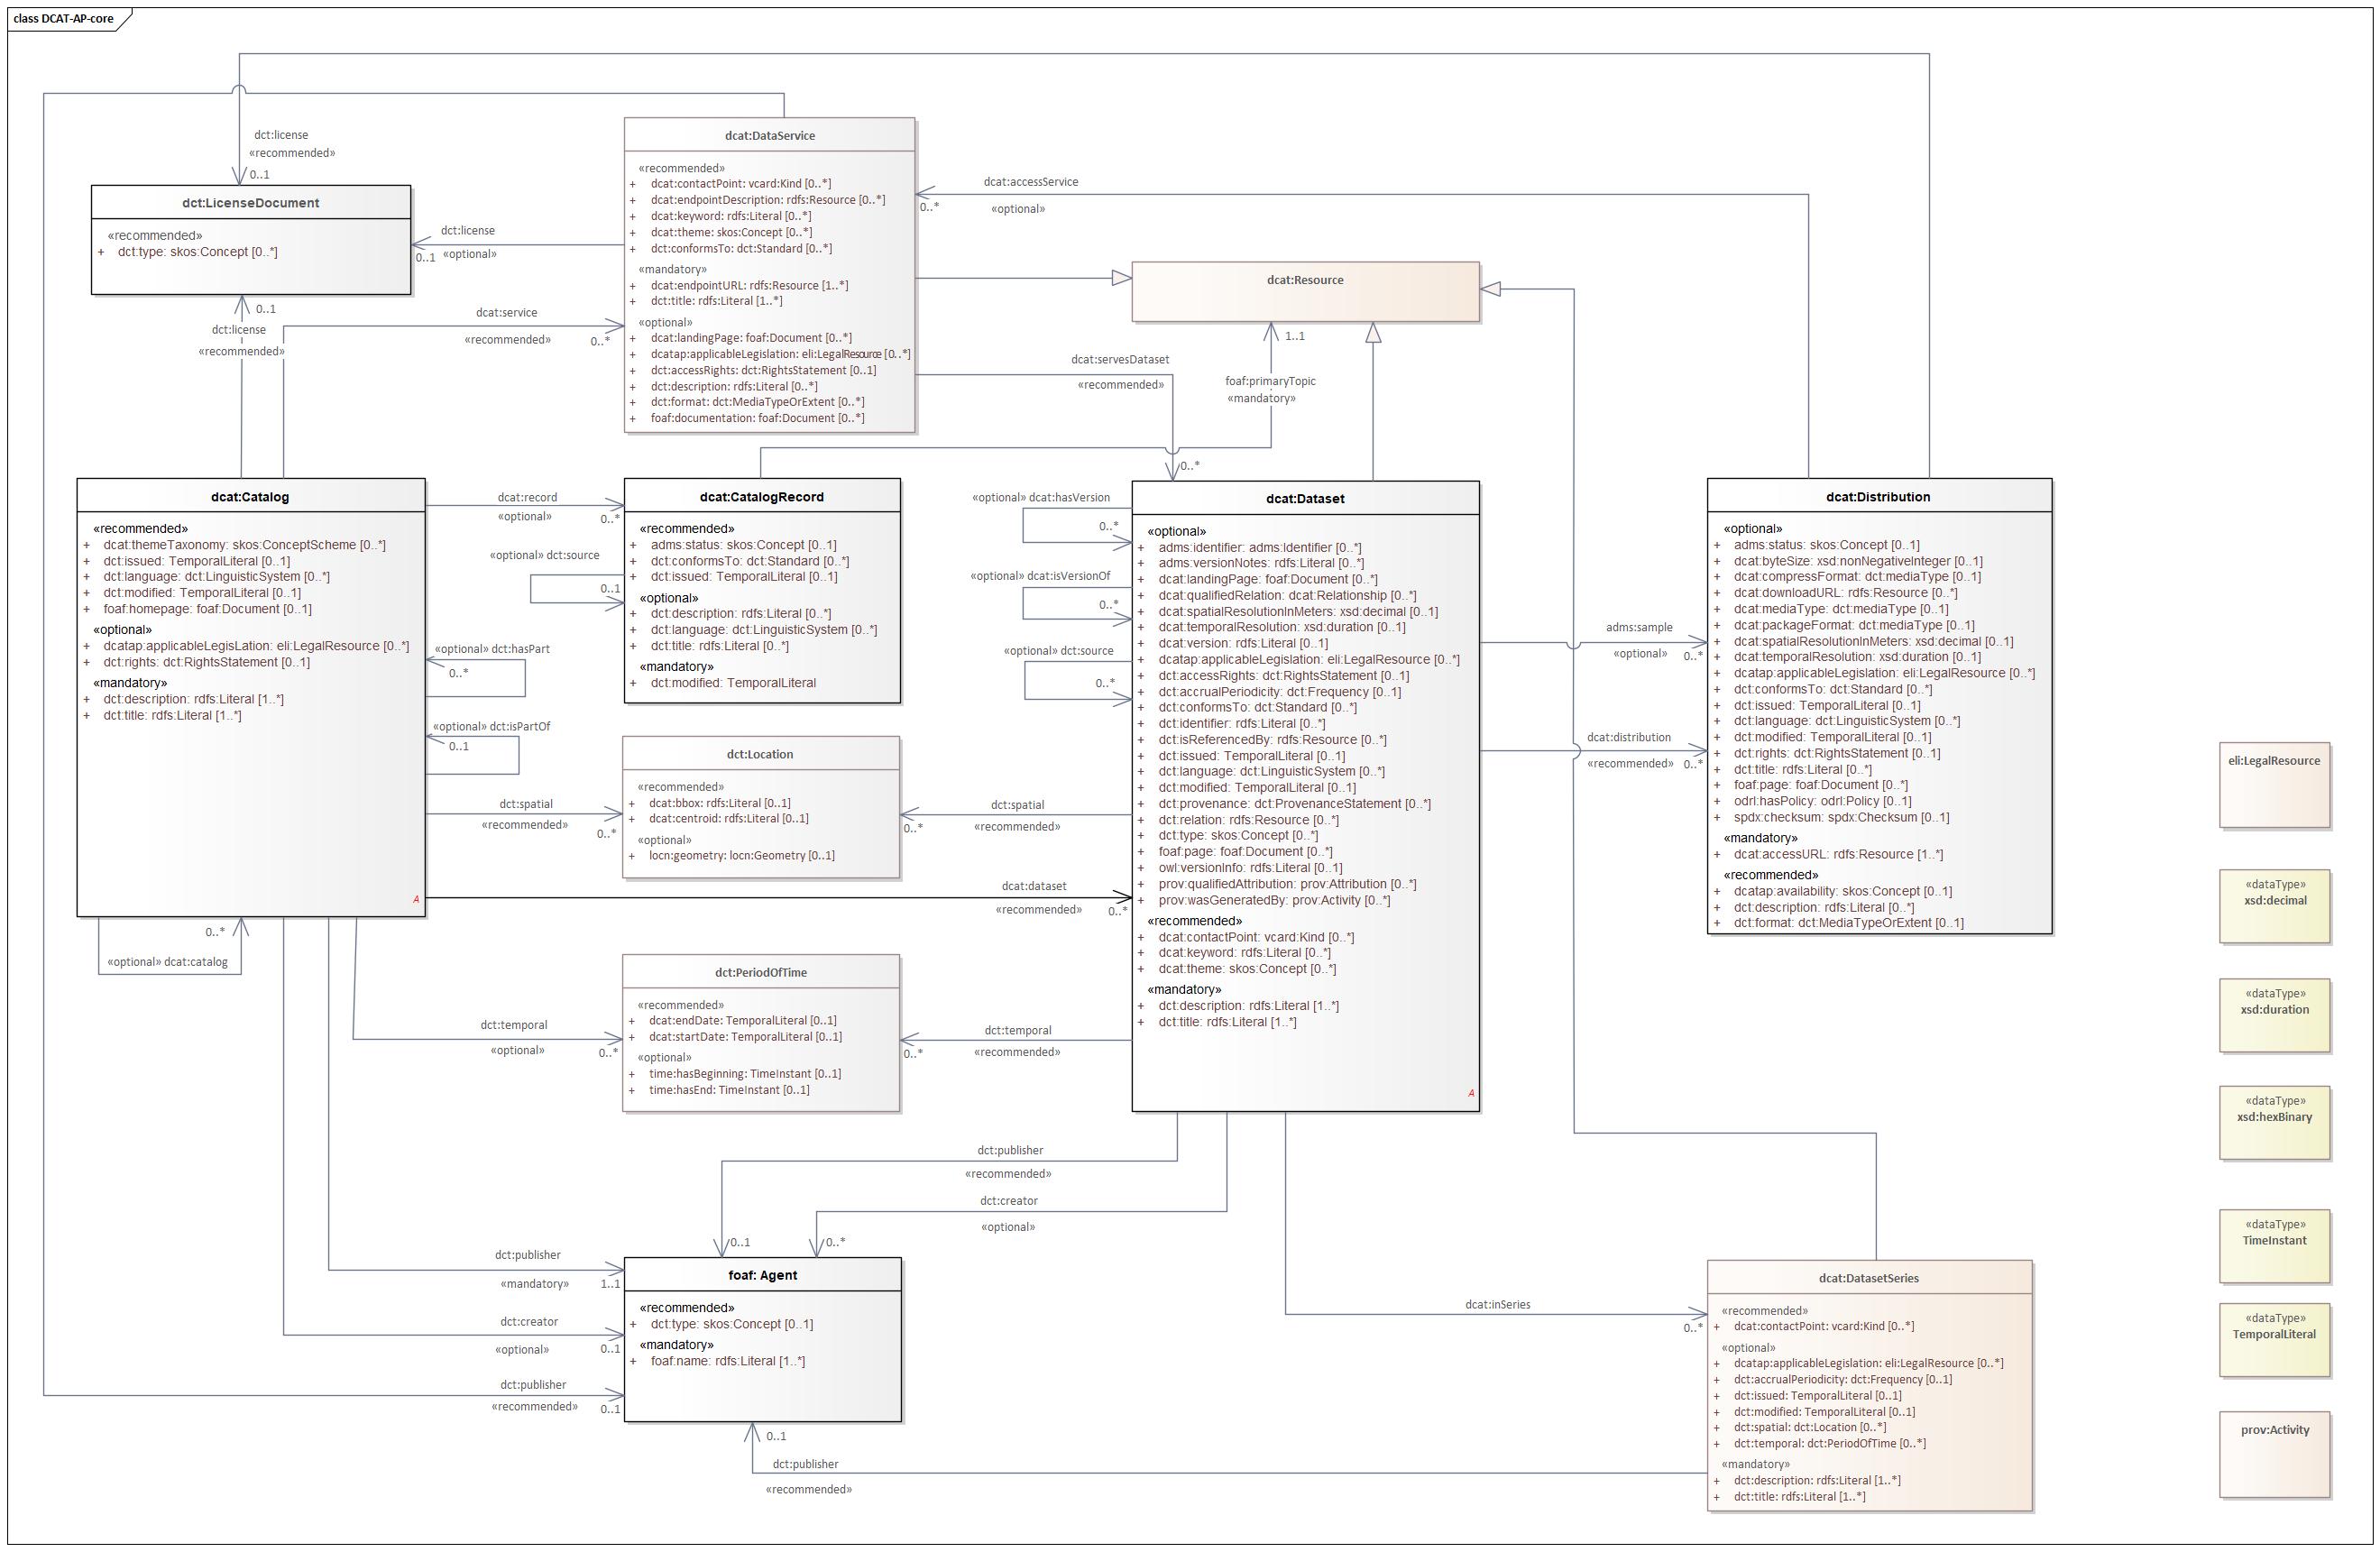The image size is (2380, 1552).
Task: Click the dcat:accessService association label
Action: 1030,182
